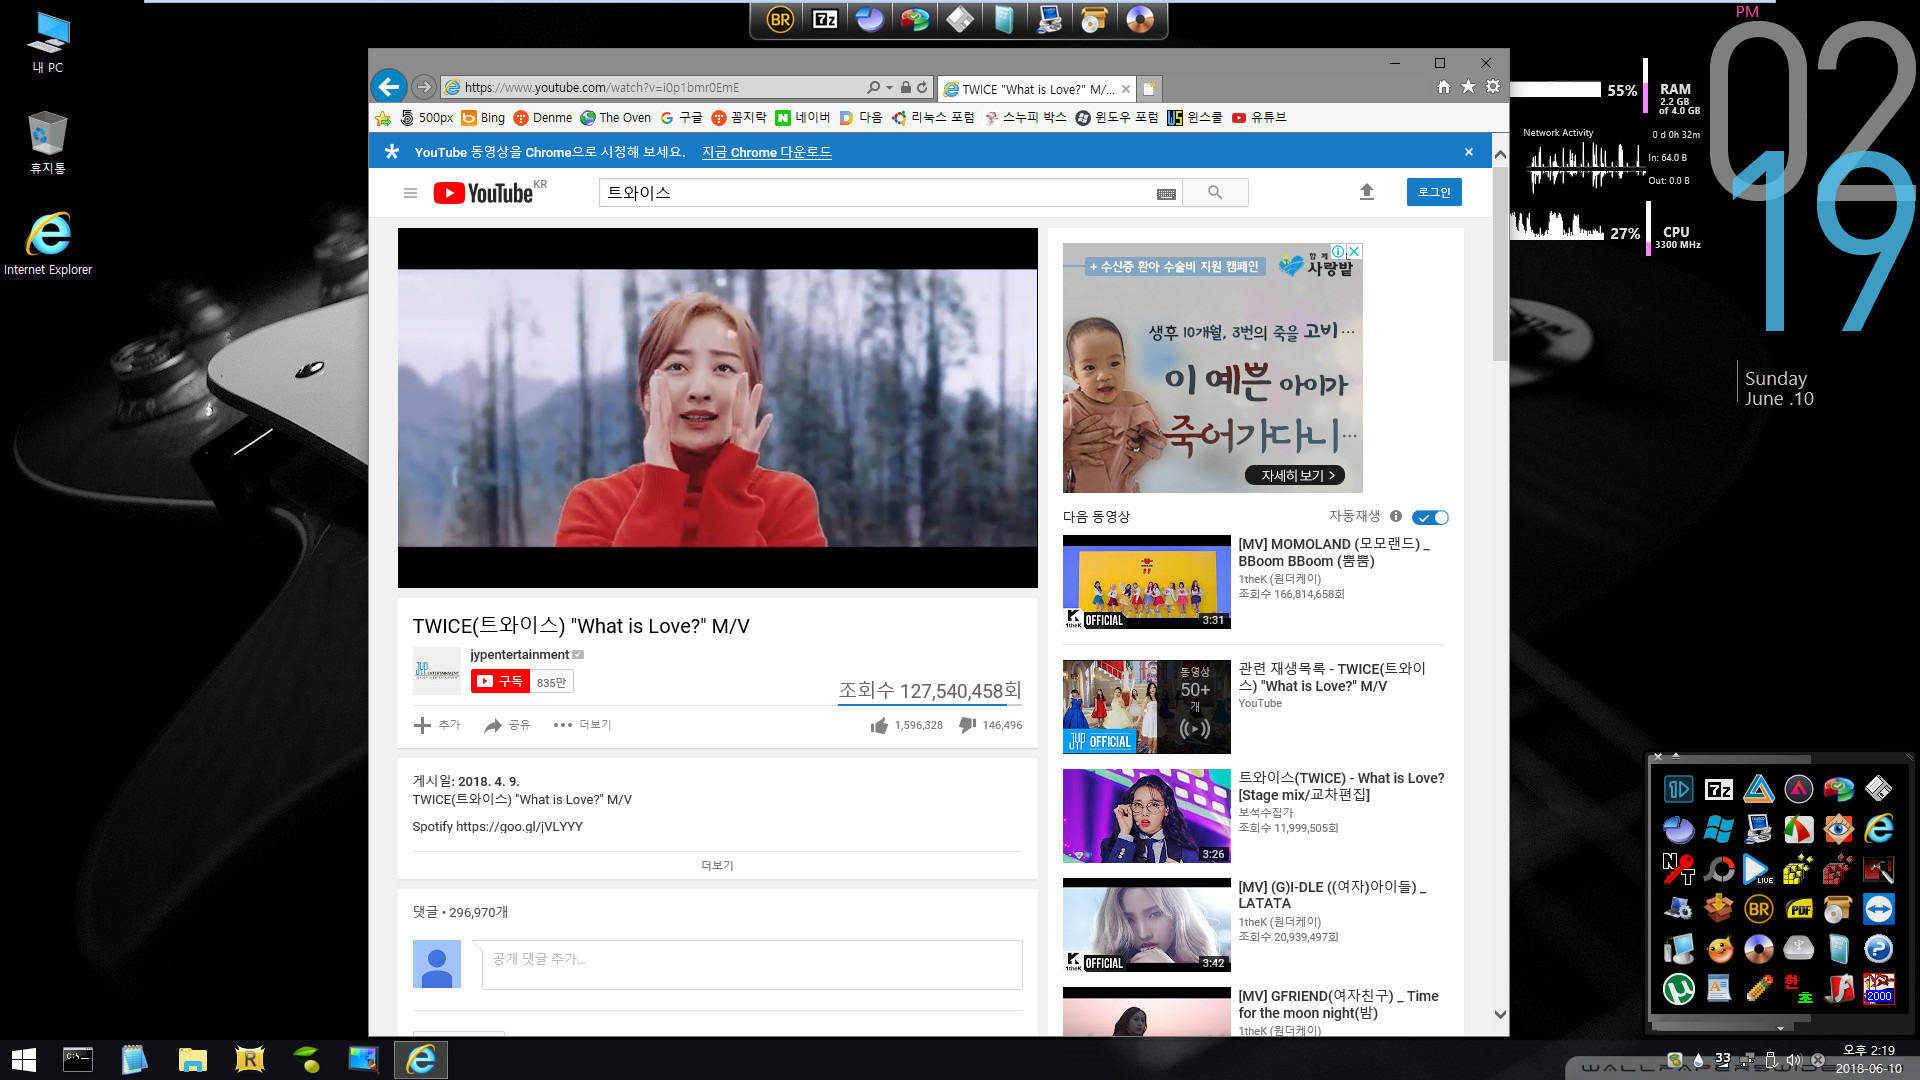Close the ad with the X icon
The height and width of the screenshot is (1080, 1920).
[x=1354, y=251]
